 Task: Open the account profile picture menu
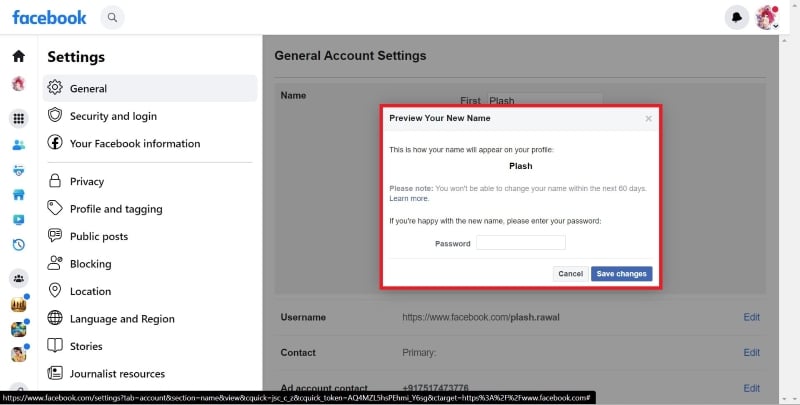767,18
